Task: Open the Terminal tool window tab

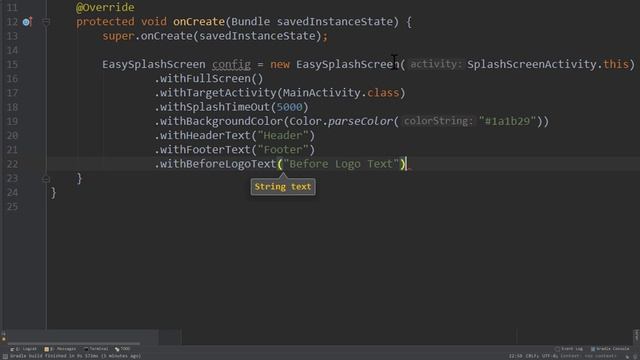Action: pyautogui.click(x=96, y=349)
